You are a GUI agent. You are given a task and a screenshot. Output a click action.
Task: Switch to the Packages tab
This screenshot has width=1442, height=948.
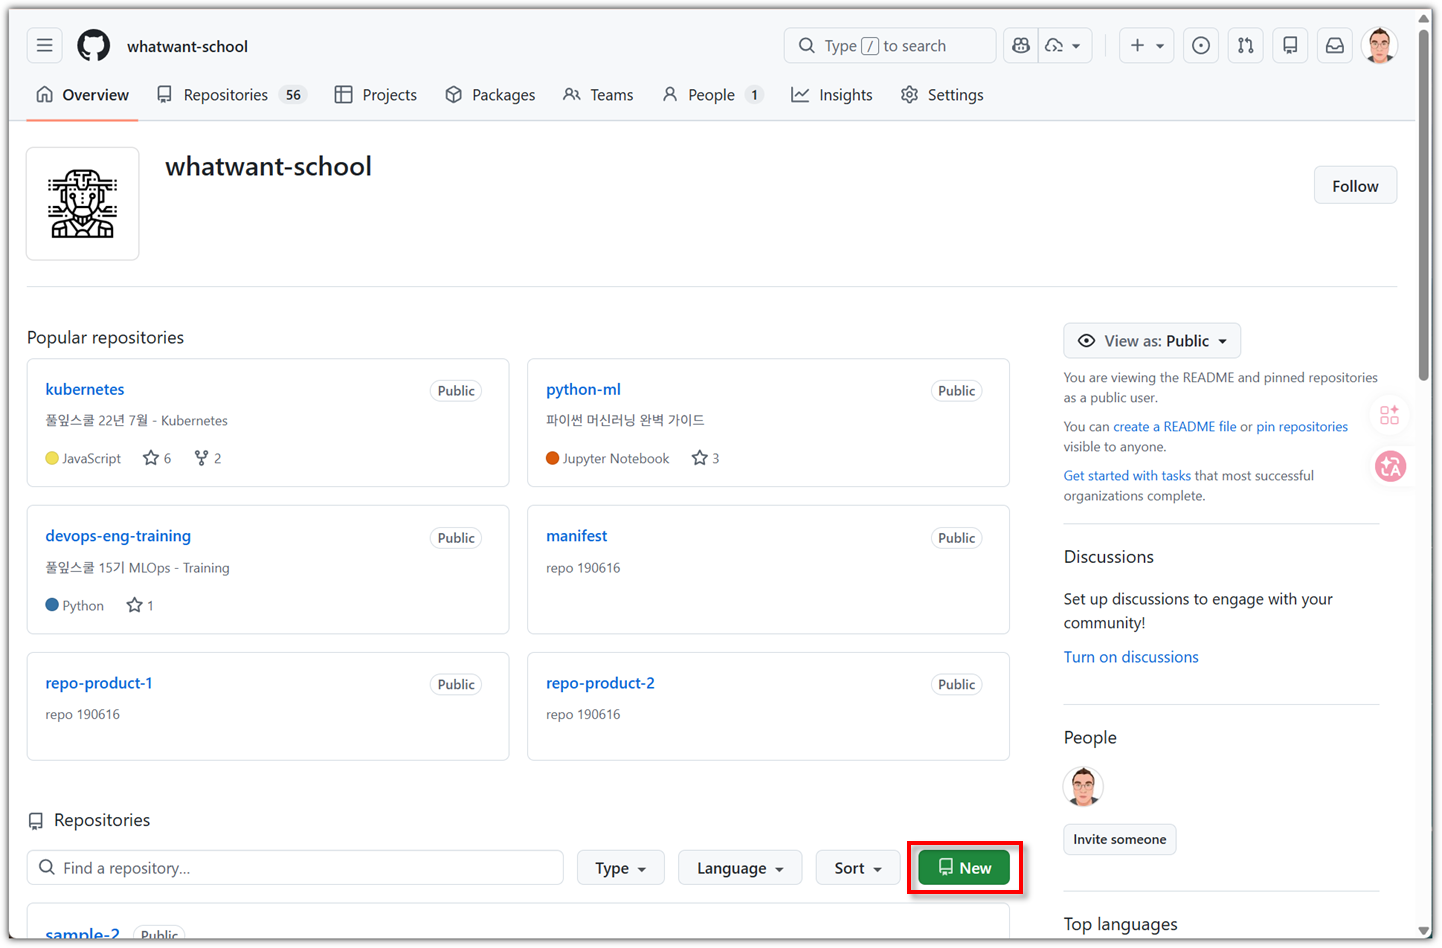pos(490,95)
